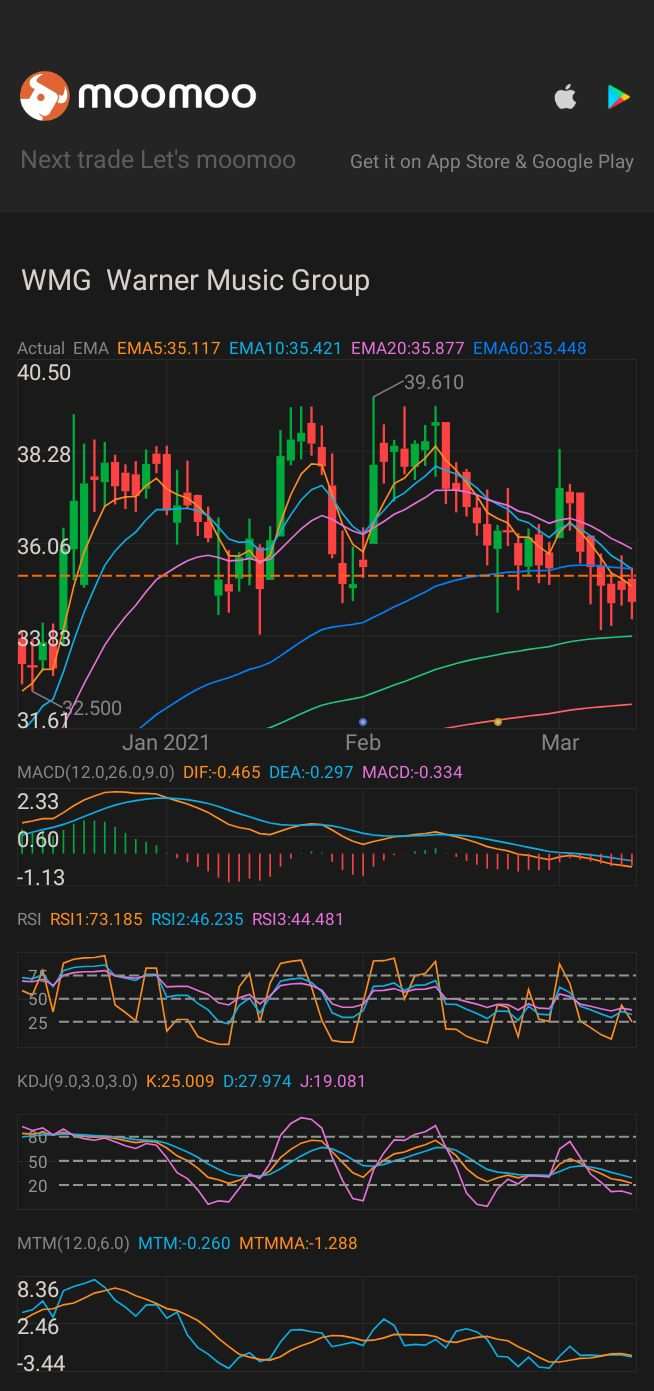Click the MTMMA:-1.288 value

(298, 1243)
